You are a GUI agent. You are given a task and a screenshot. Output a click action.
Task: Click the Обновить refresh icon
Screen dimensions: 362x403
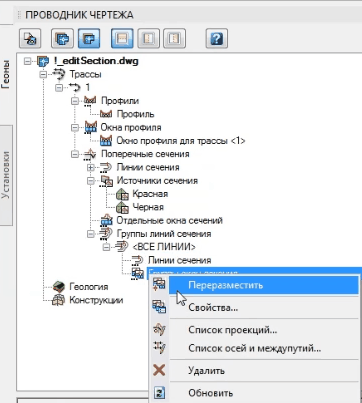[160, 393]
